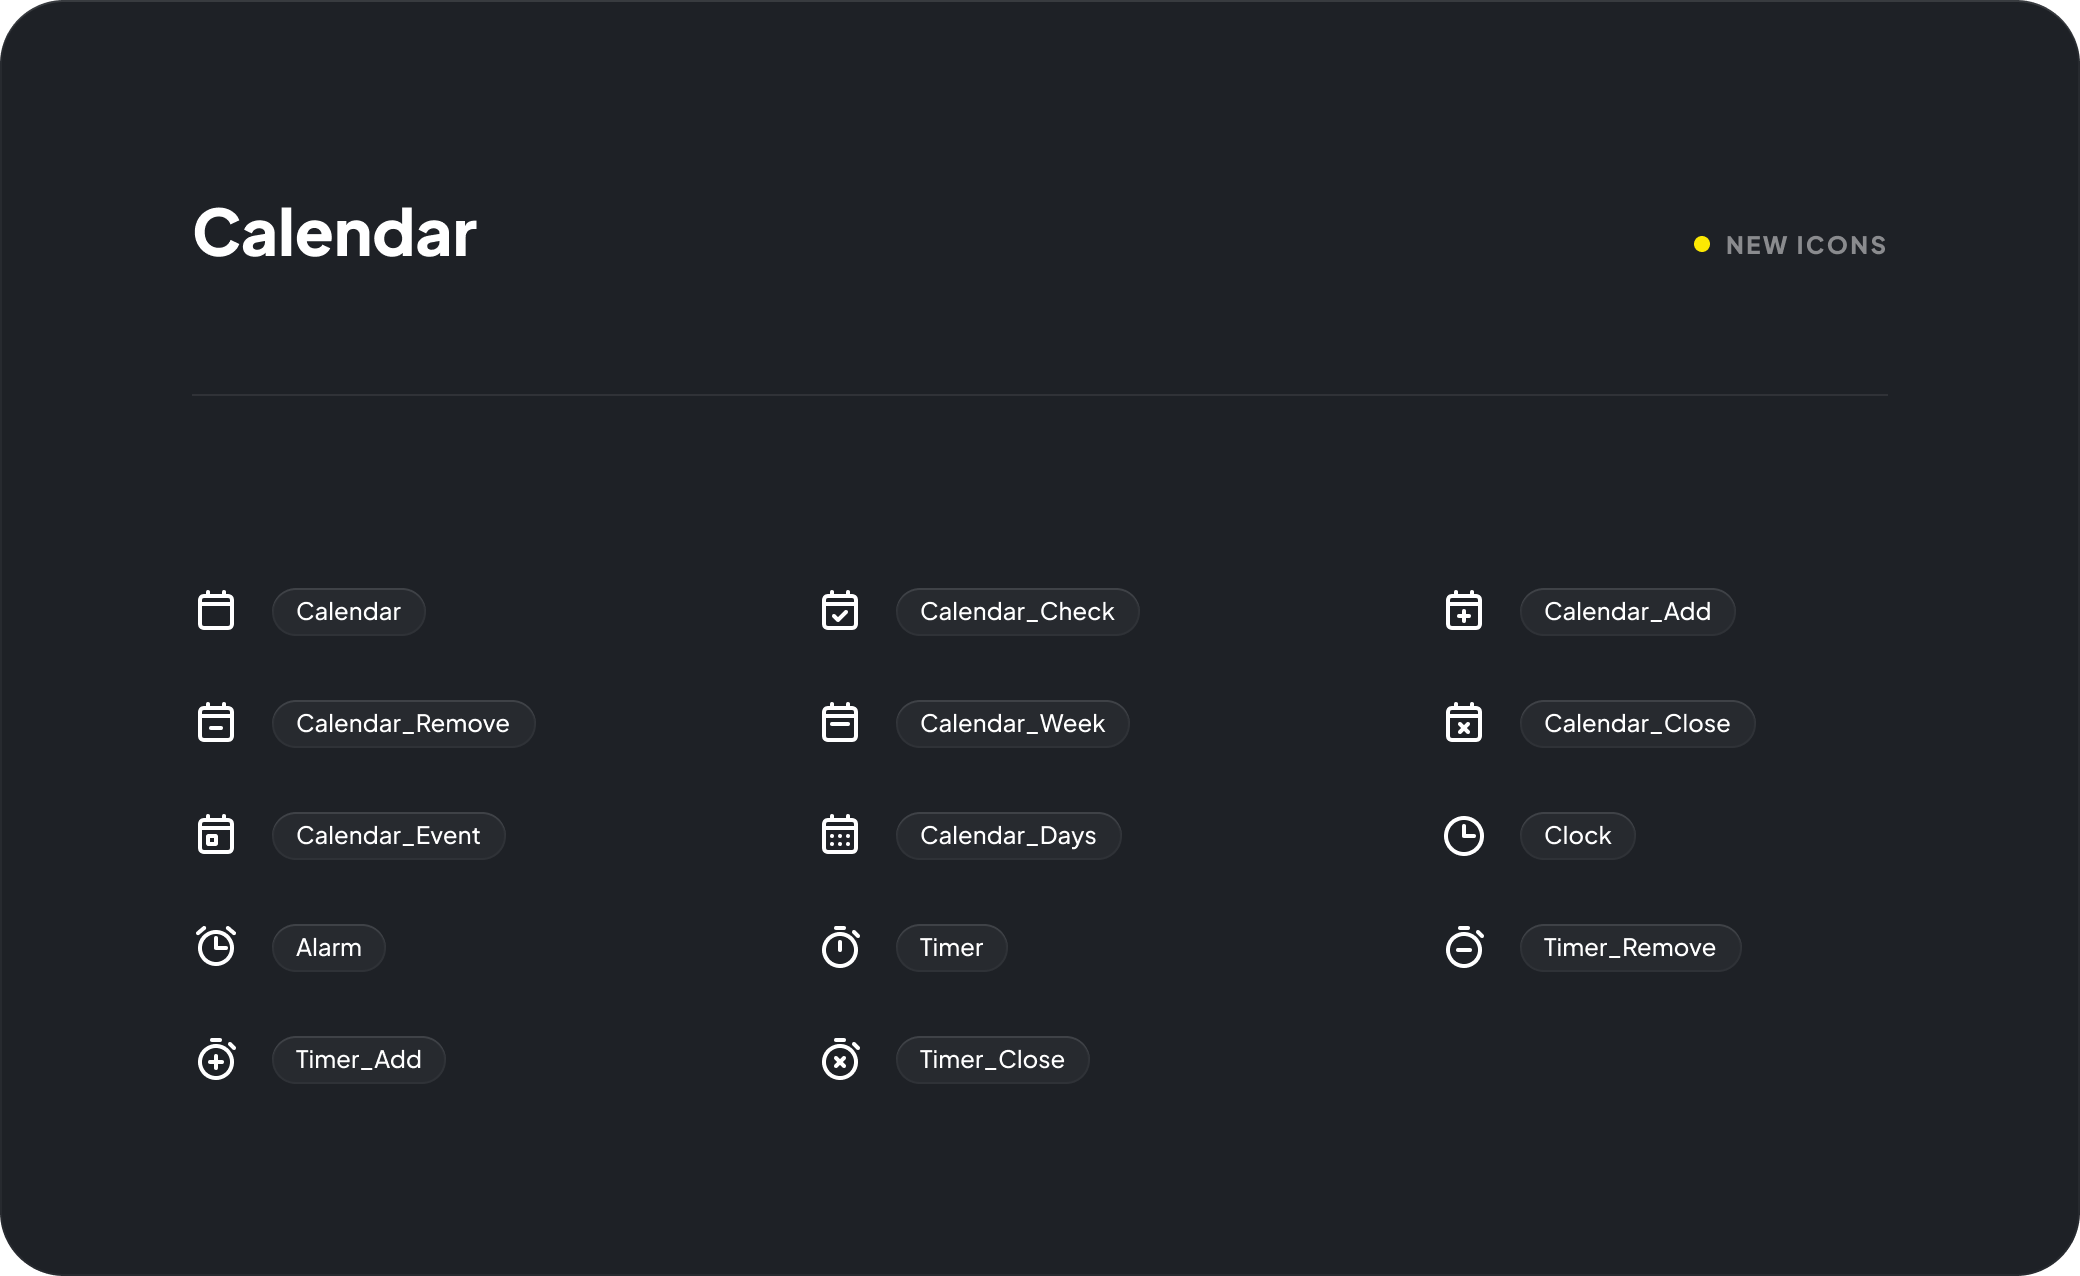This screenshot has width=2080, height=1276.
Task: Select the Timer_Close icon
Action: point(840,1059)
